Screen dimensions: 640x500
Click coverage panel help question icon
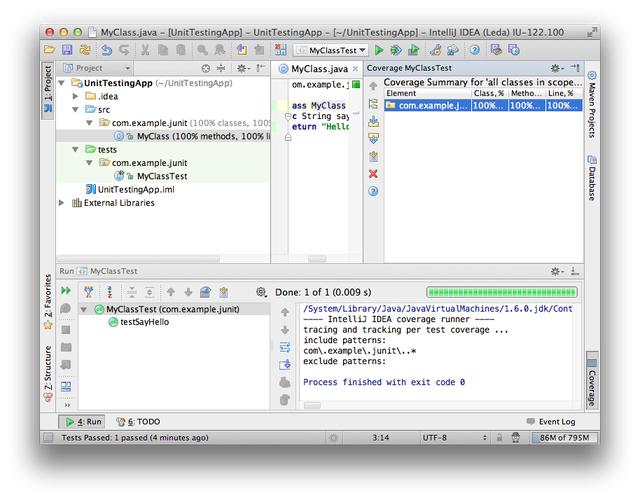[x=373, y=191]
